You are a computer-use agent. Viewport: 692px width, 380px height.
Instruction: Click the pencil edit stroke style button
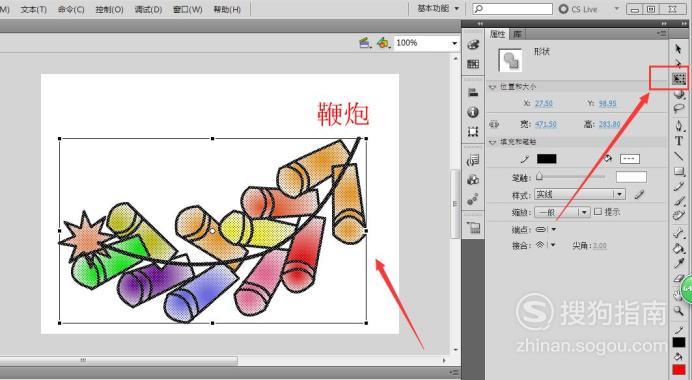[x=639, y=194]
